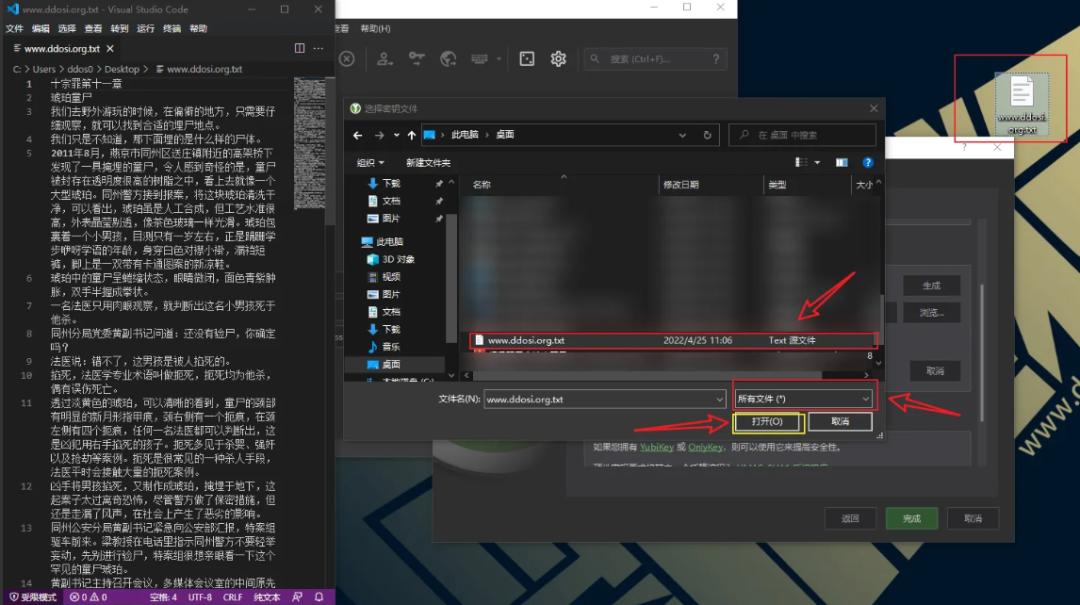Click 取消 in the file dialog

pyautogui.click(x=840, y=422)
